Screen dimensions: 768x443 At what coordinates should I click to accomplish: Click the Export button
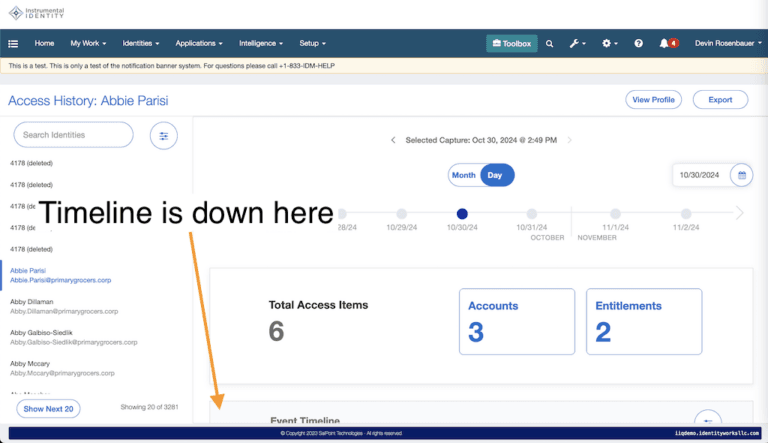point(720,100)
